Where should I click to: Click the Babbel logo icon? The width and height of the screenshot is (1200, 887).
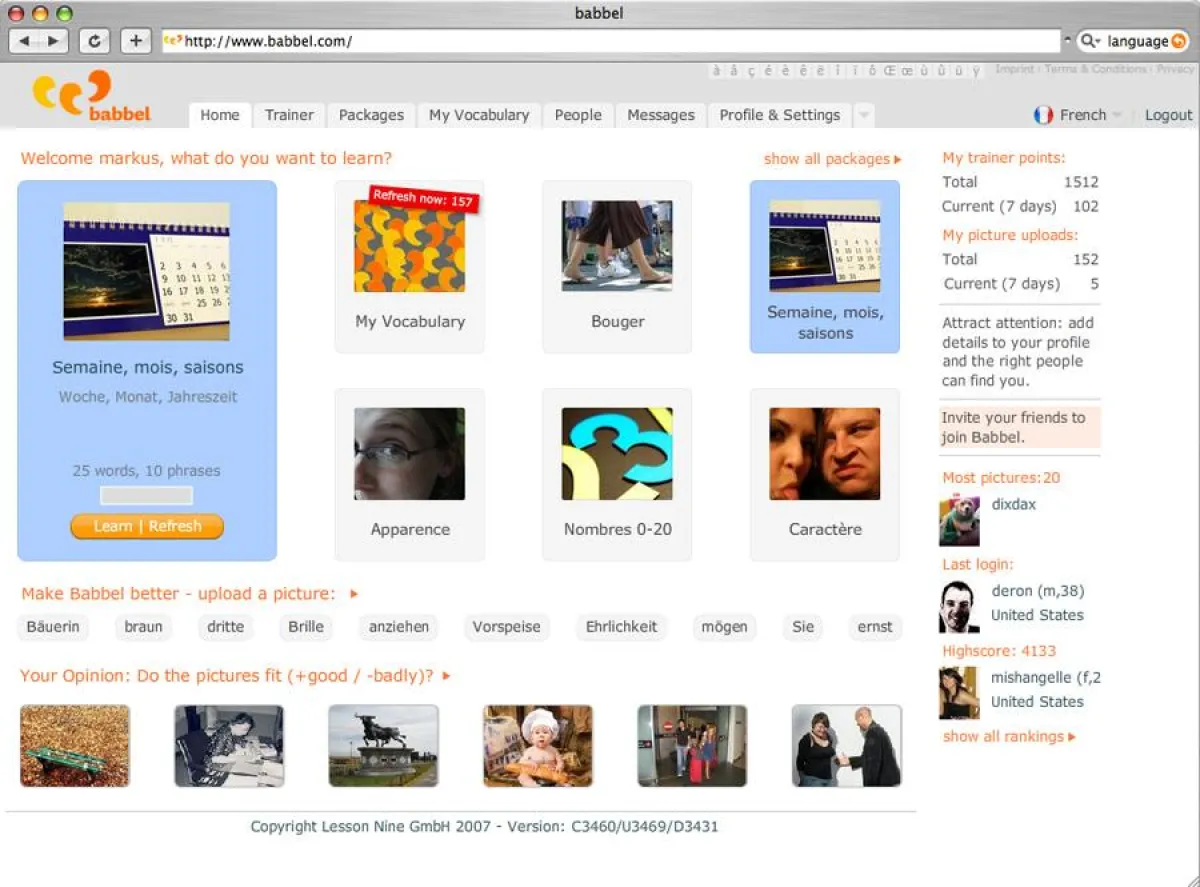click(70, 93)
